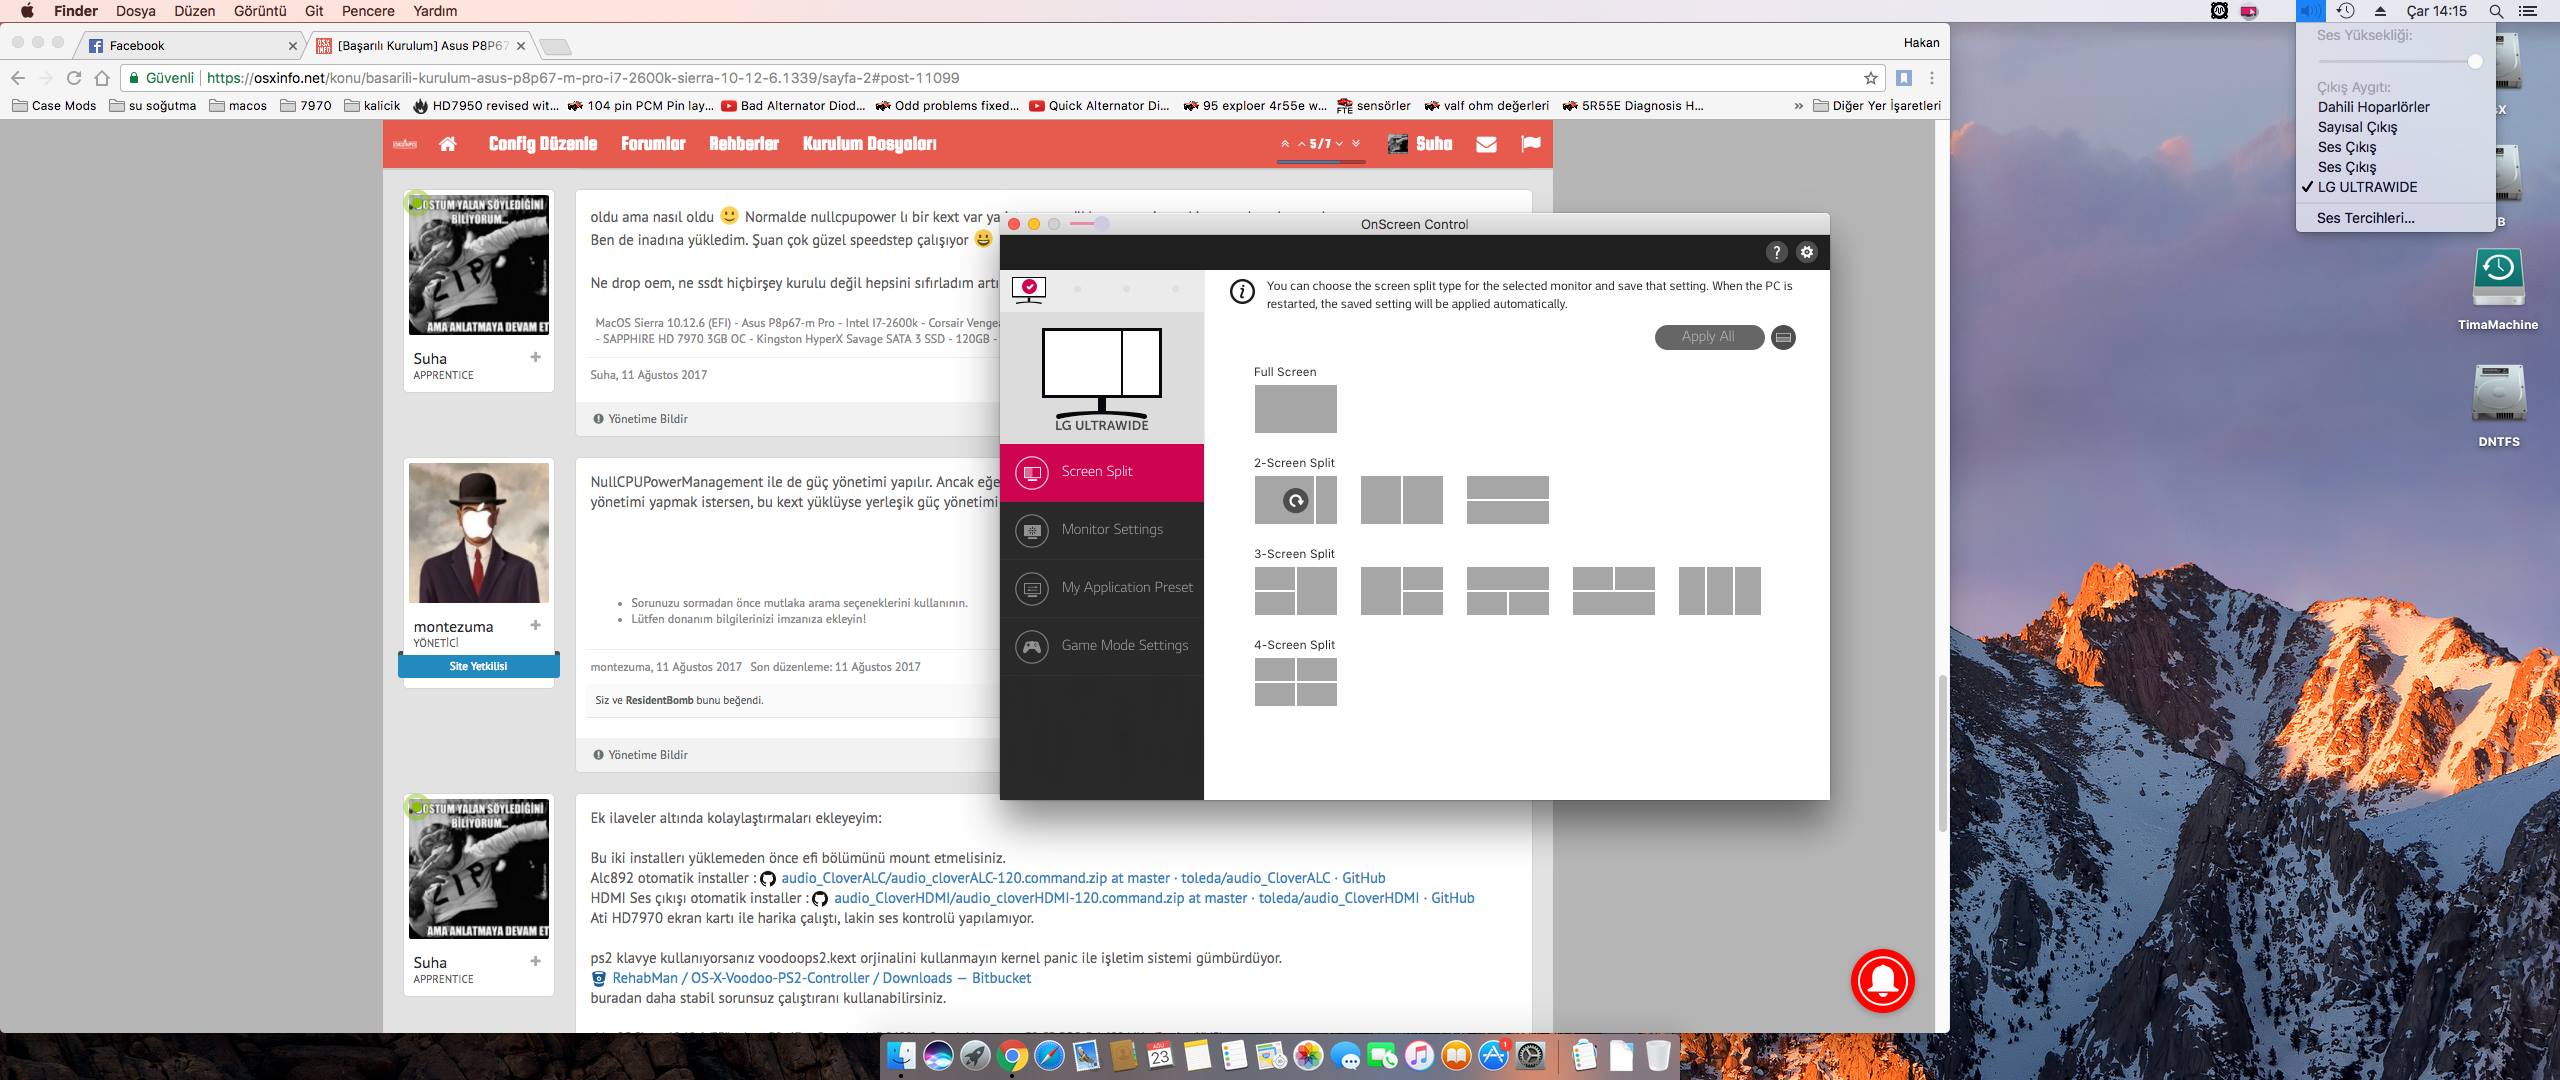Expand Chrome three-dot menu

[x=1932, y=78]
